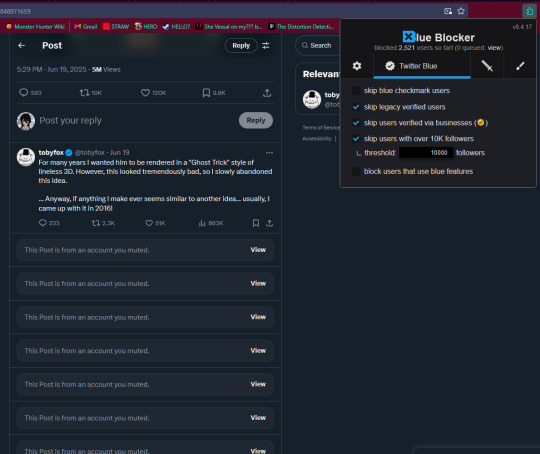540x454 pixels.
Task: Bookmark this page with the star icon
Action: point(461,11)
